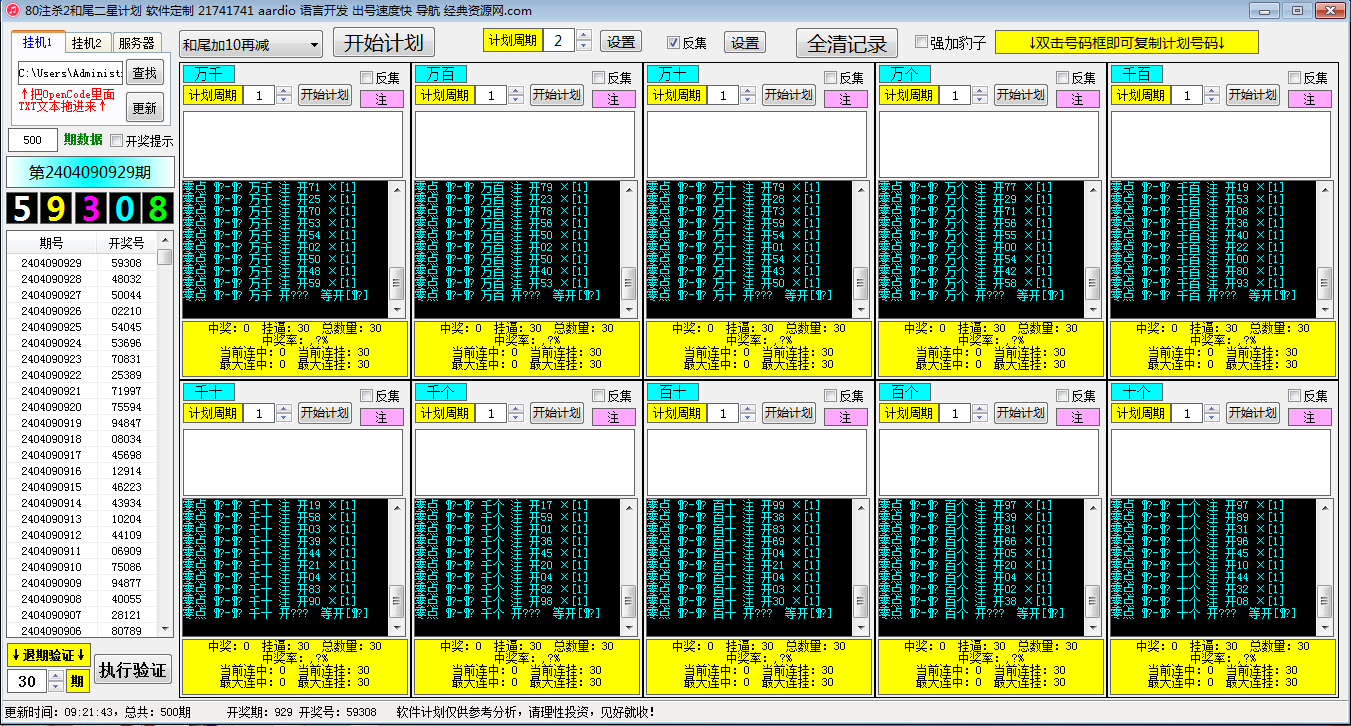Increase the top 计划周期 value 2
This screenshot has width=1351, height=726.
click(x=584, y=36)
